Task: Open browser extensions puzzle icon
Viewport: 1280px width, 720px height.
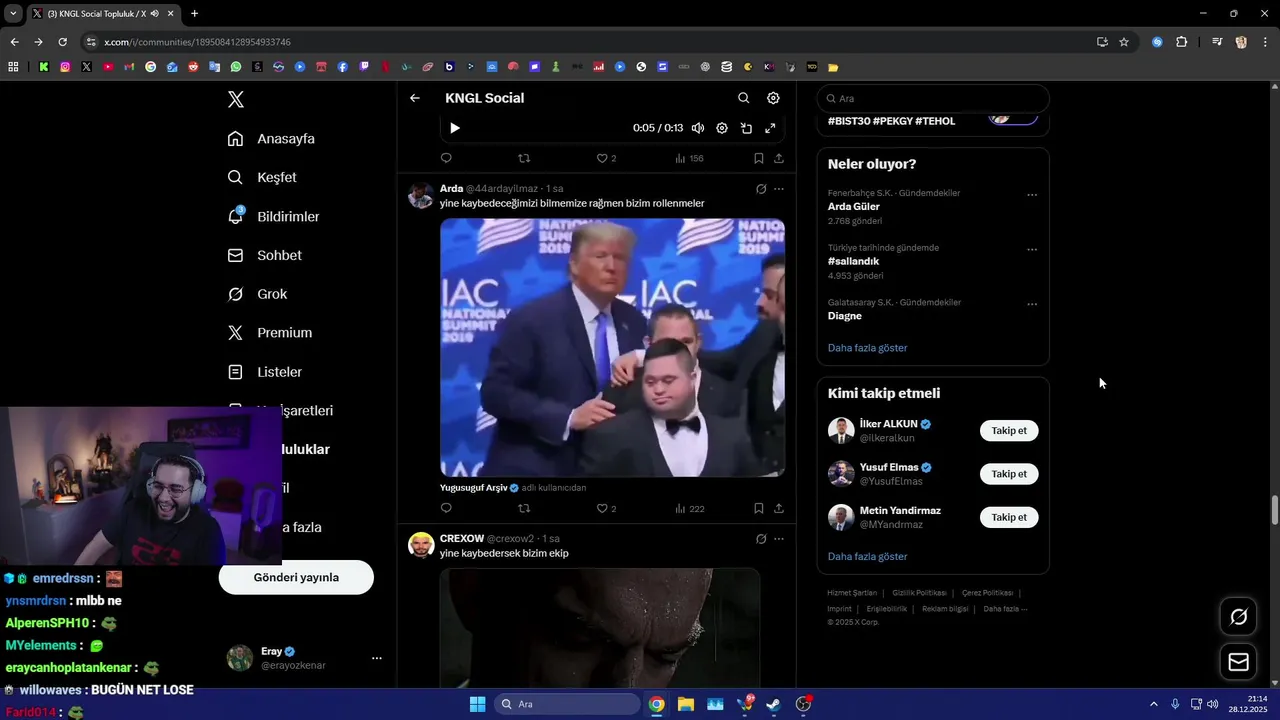Action: [x=1182, y=42]
